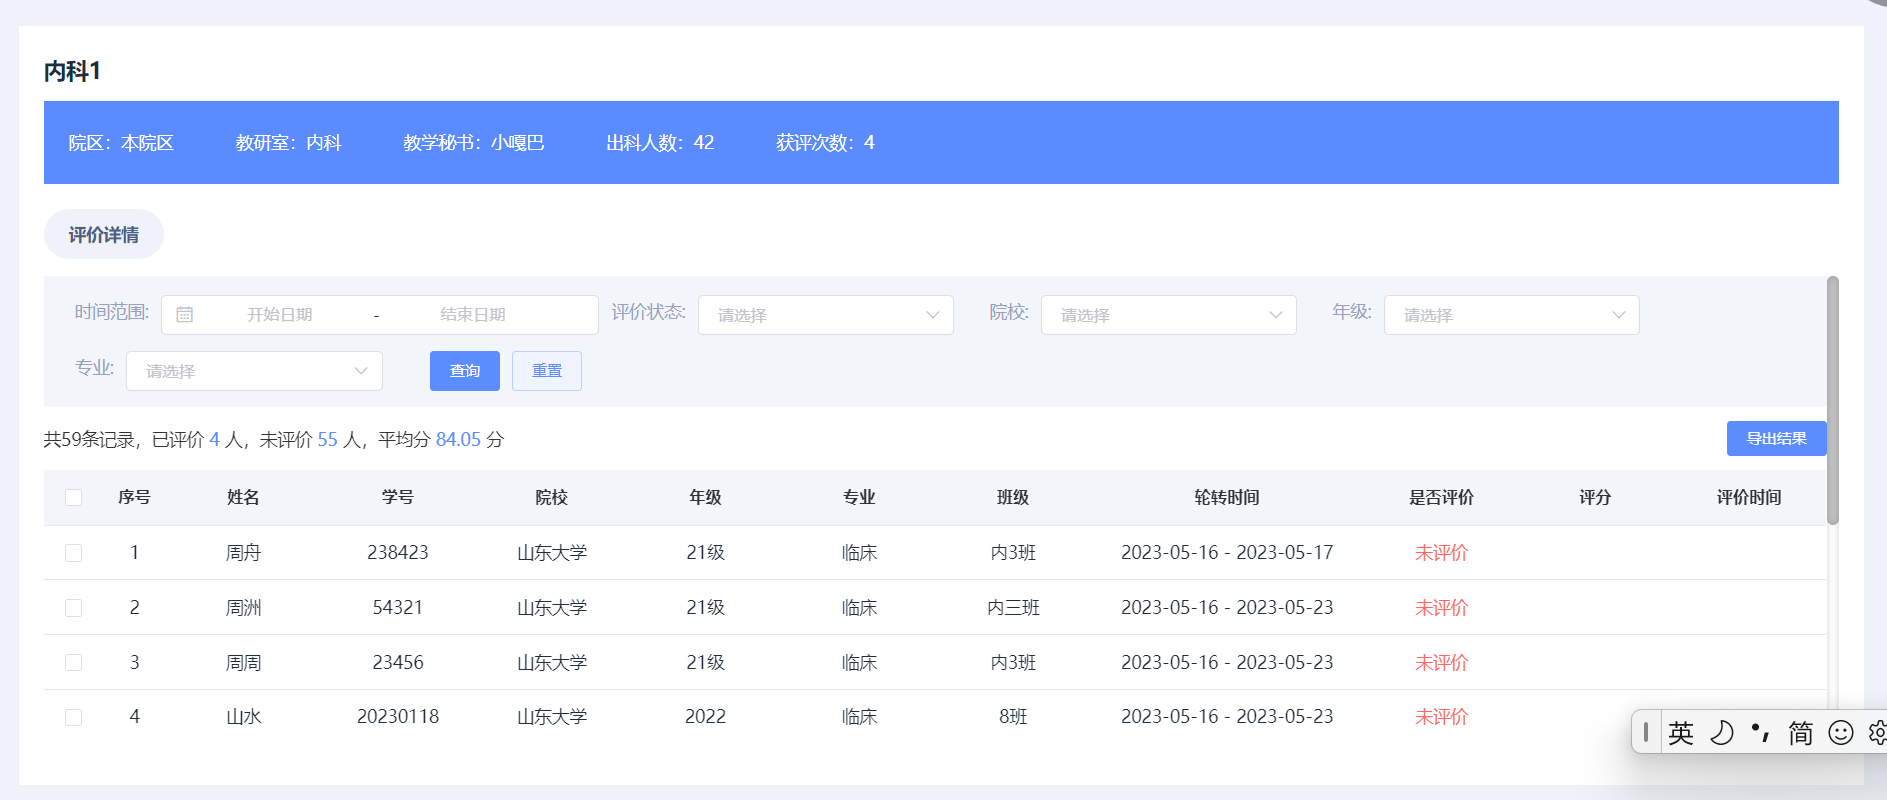The width and height of the screenshot is (1887, 800).
Task: Open the 专业 dropdown
Action: (254, 371)
